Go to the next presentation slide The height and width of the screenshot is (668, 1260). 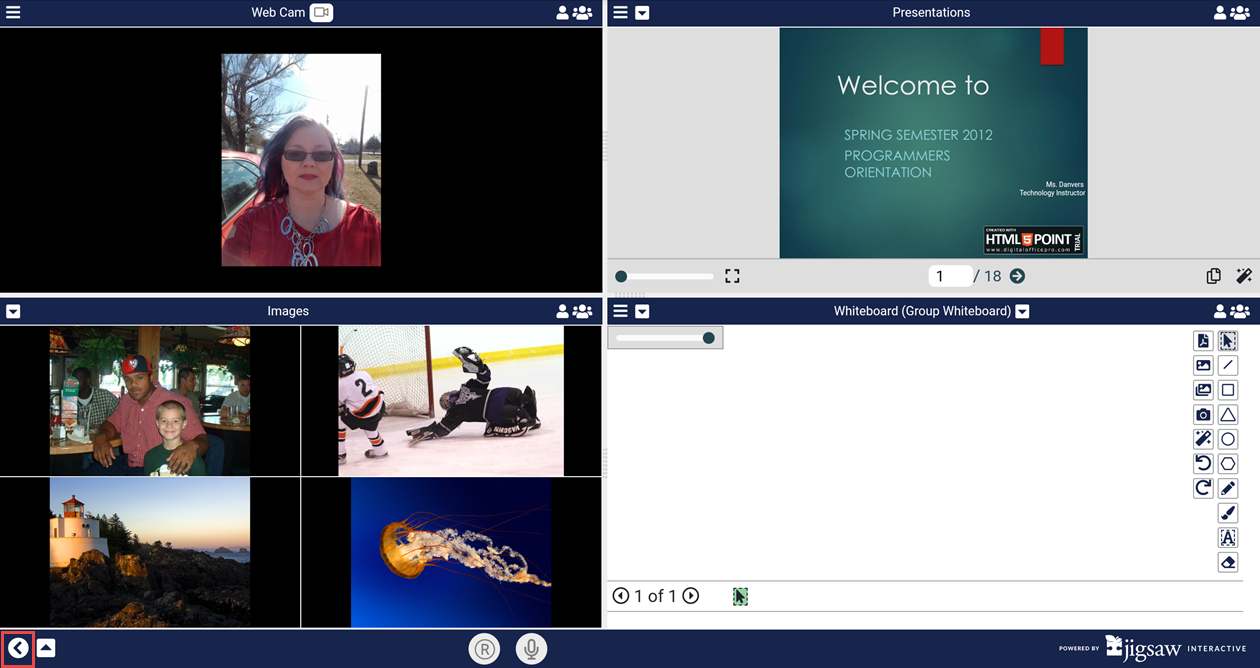click(x=1017, y=276)
